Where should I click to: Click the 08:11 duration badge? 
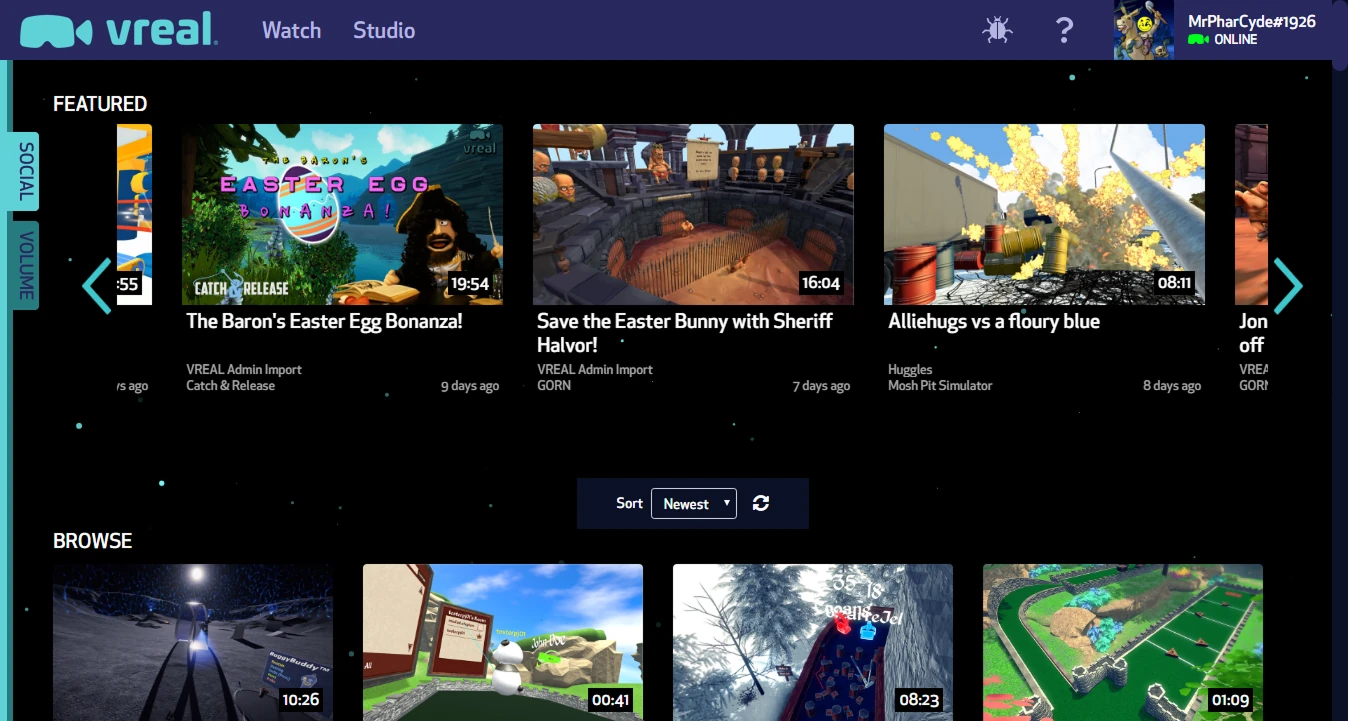[1174, 283]
